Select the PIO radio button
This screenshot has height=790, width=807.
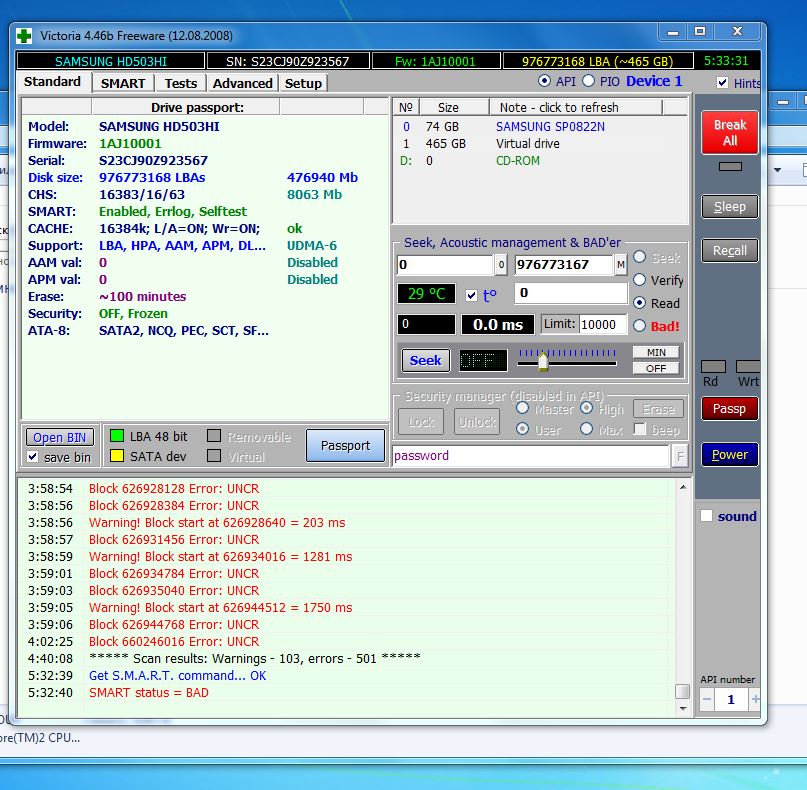click(x=588, y=81)
